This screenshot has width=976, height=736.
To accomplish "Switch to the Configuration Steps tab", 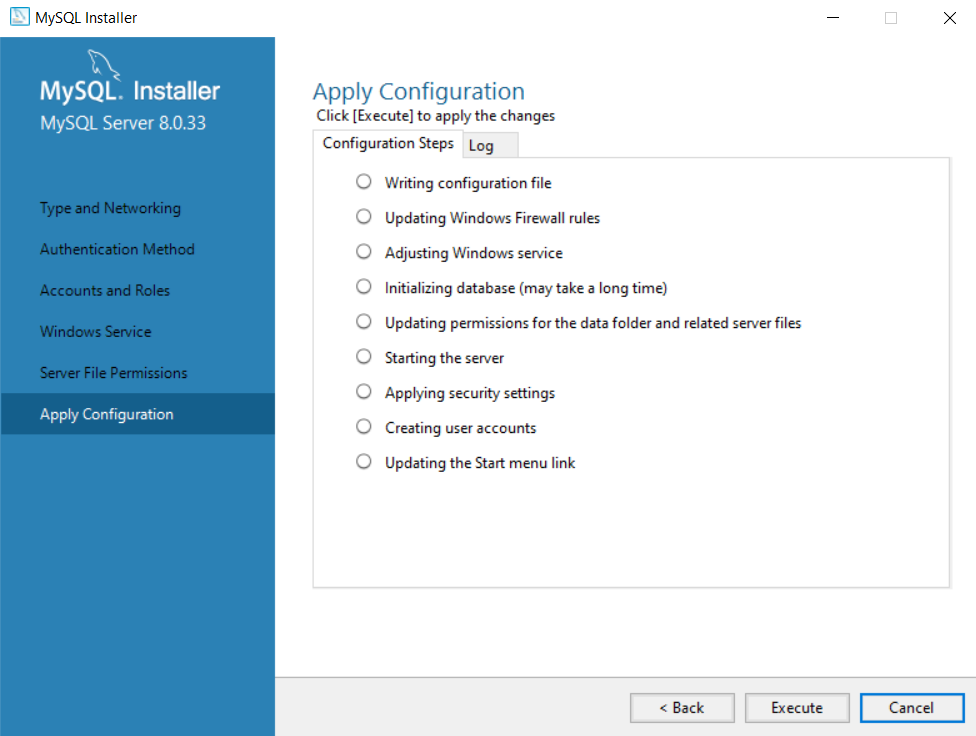I will pos(388,143).
